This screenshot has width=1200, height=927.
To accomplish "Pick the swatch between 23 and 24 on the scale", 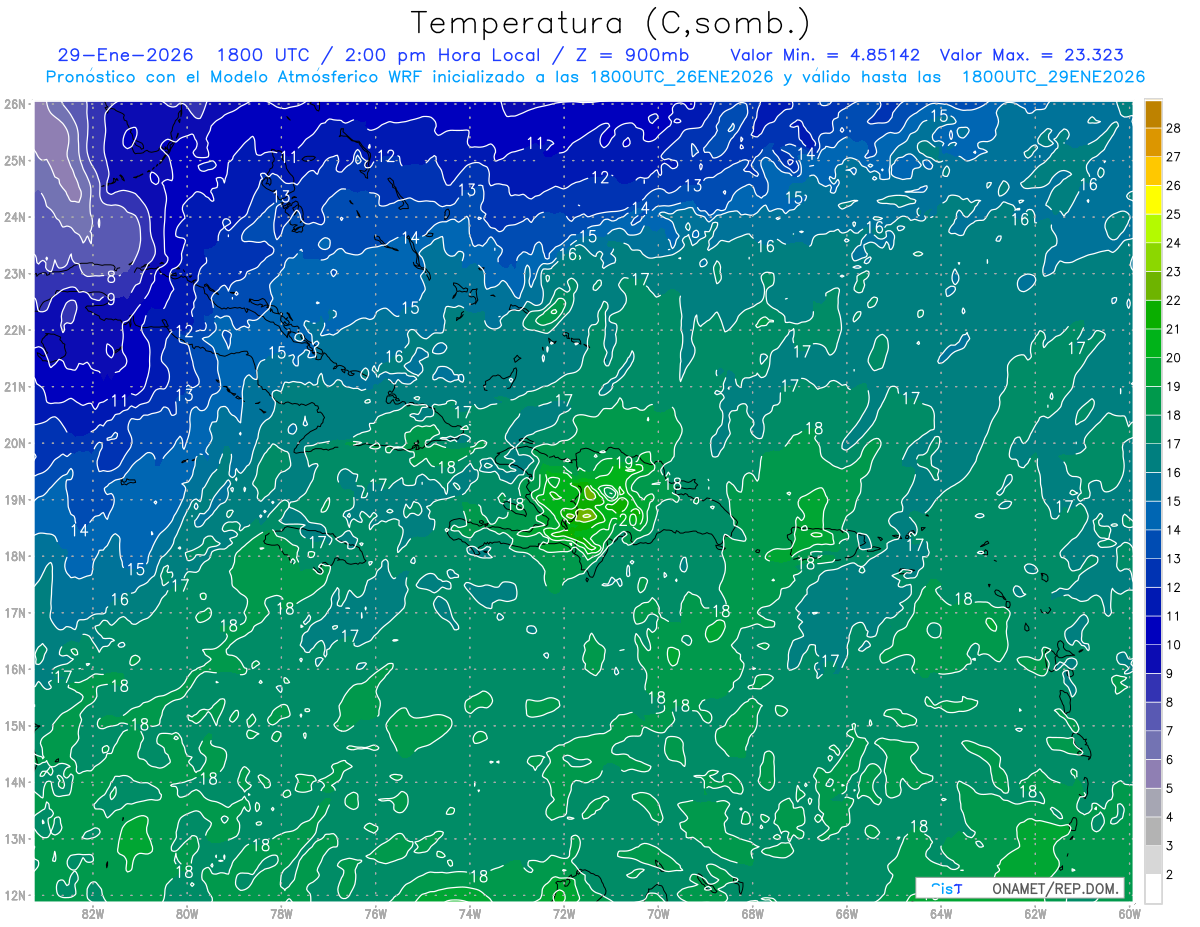I will [1153, 257].
